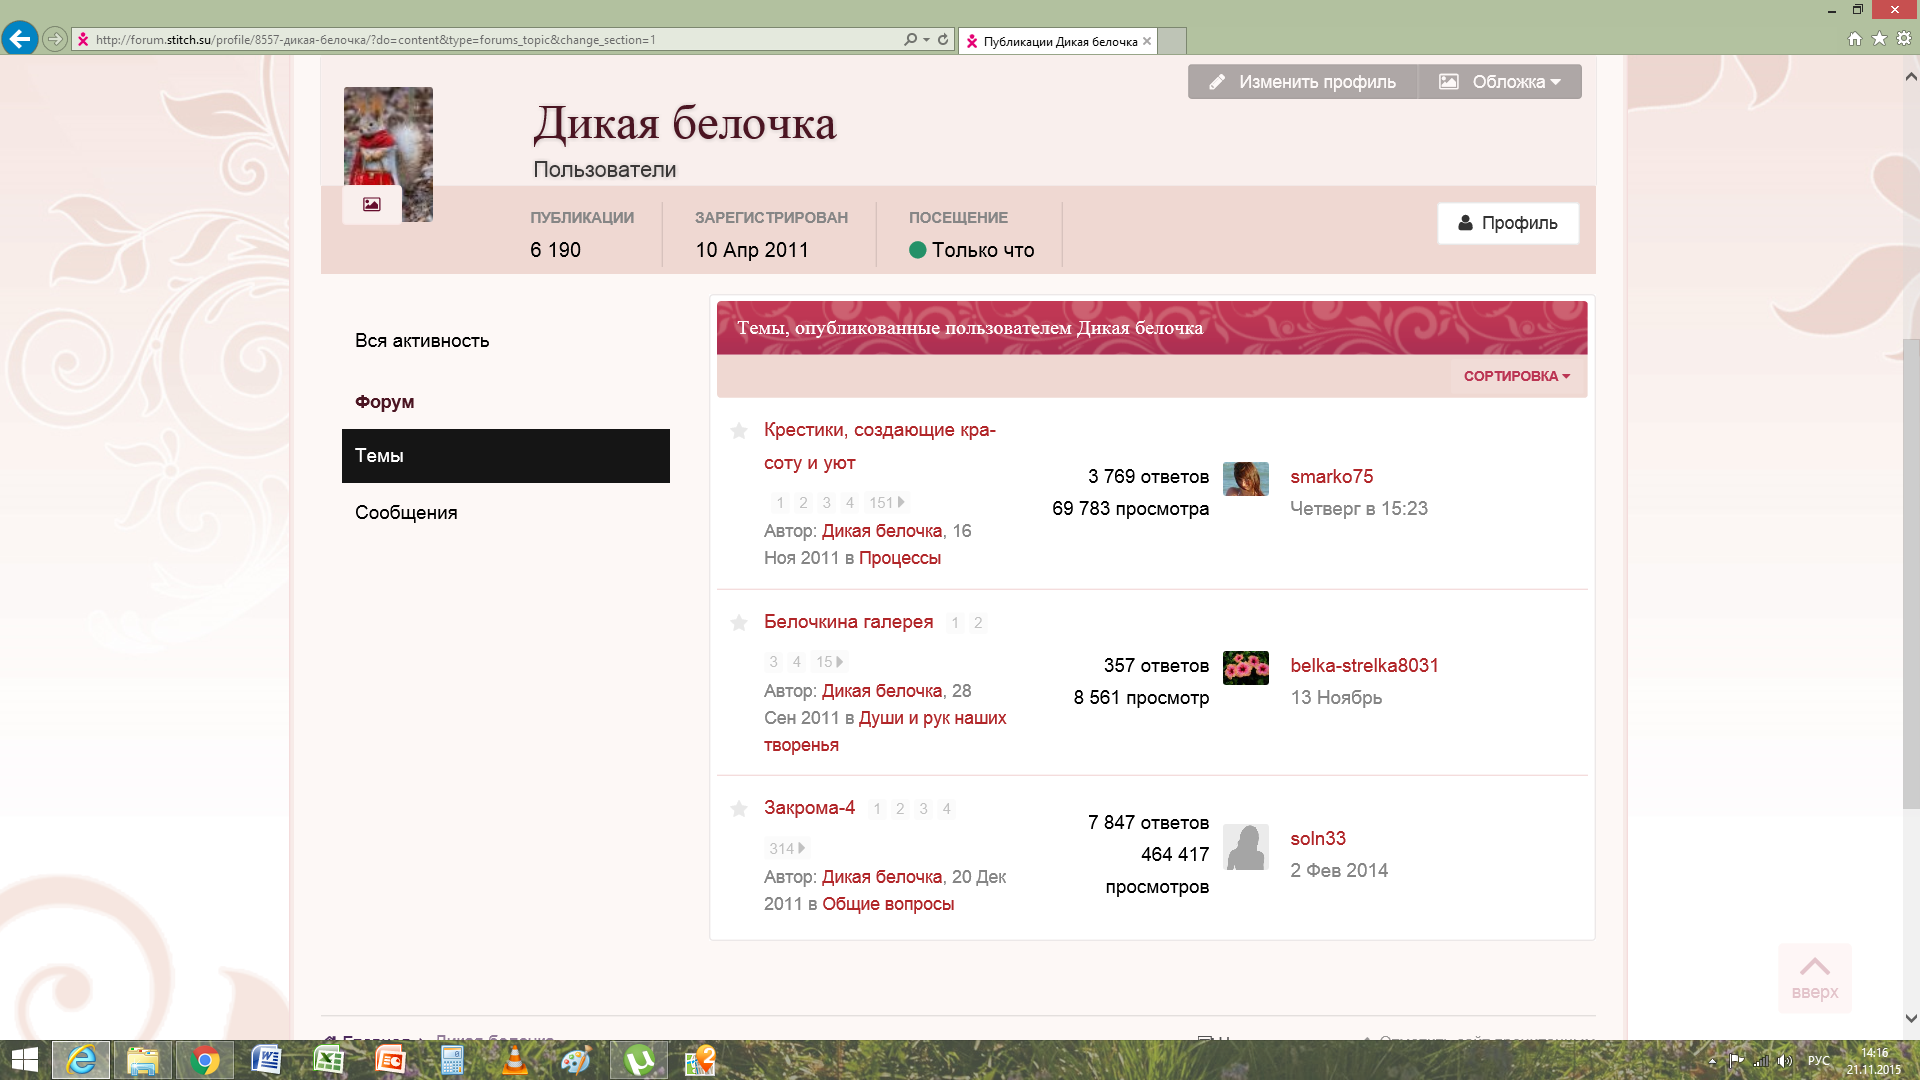Star the Закрома-4 topic
The width and height of the screenshot is (1920, 1080).
[739, 809]
